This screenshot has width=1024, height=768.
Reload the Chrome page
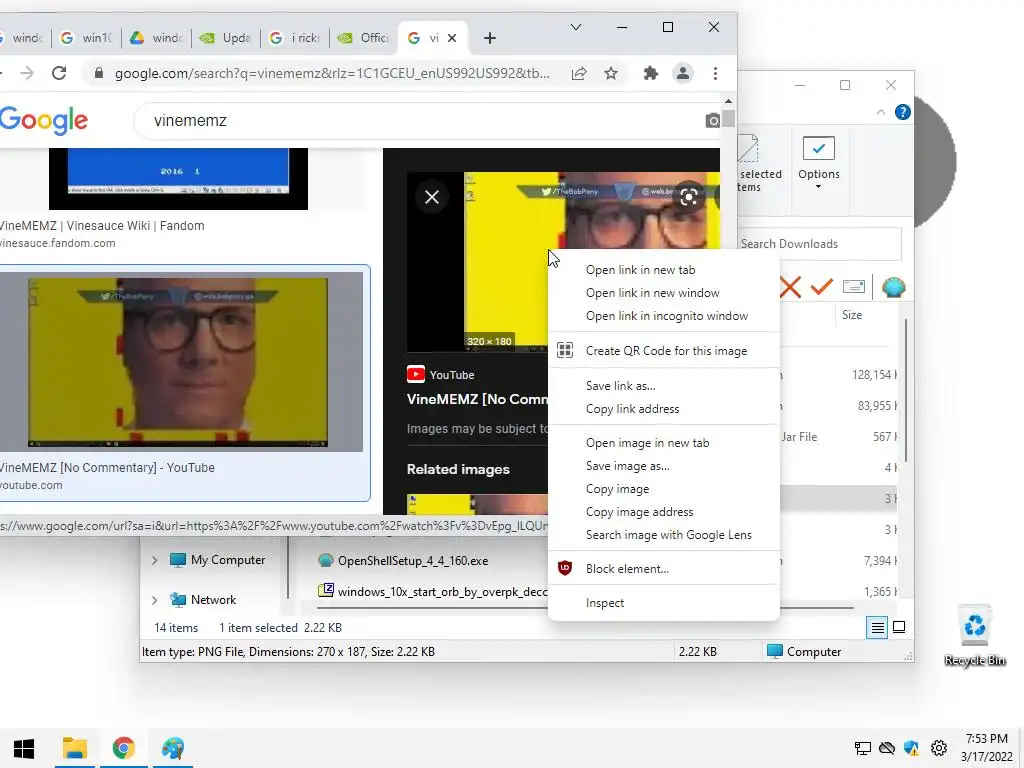point(59,73)
